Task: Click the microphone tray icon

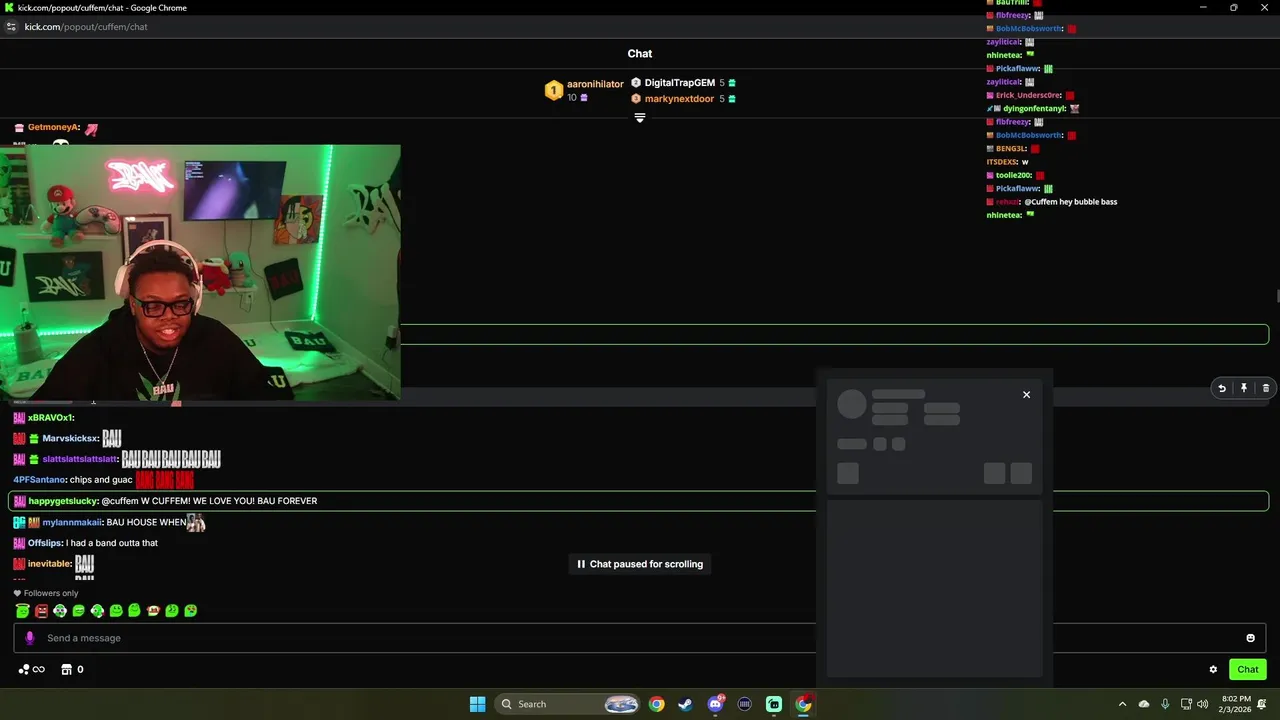Action: pos(1165,704)
